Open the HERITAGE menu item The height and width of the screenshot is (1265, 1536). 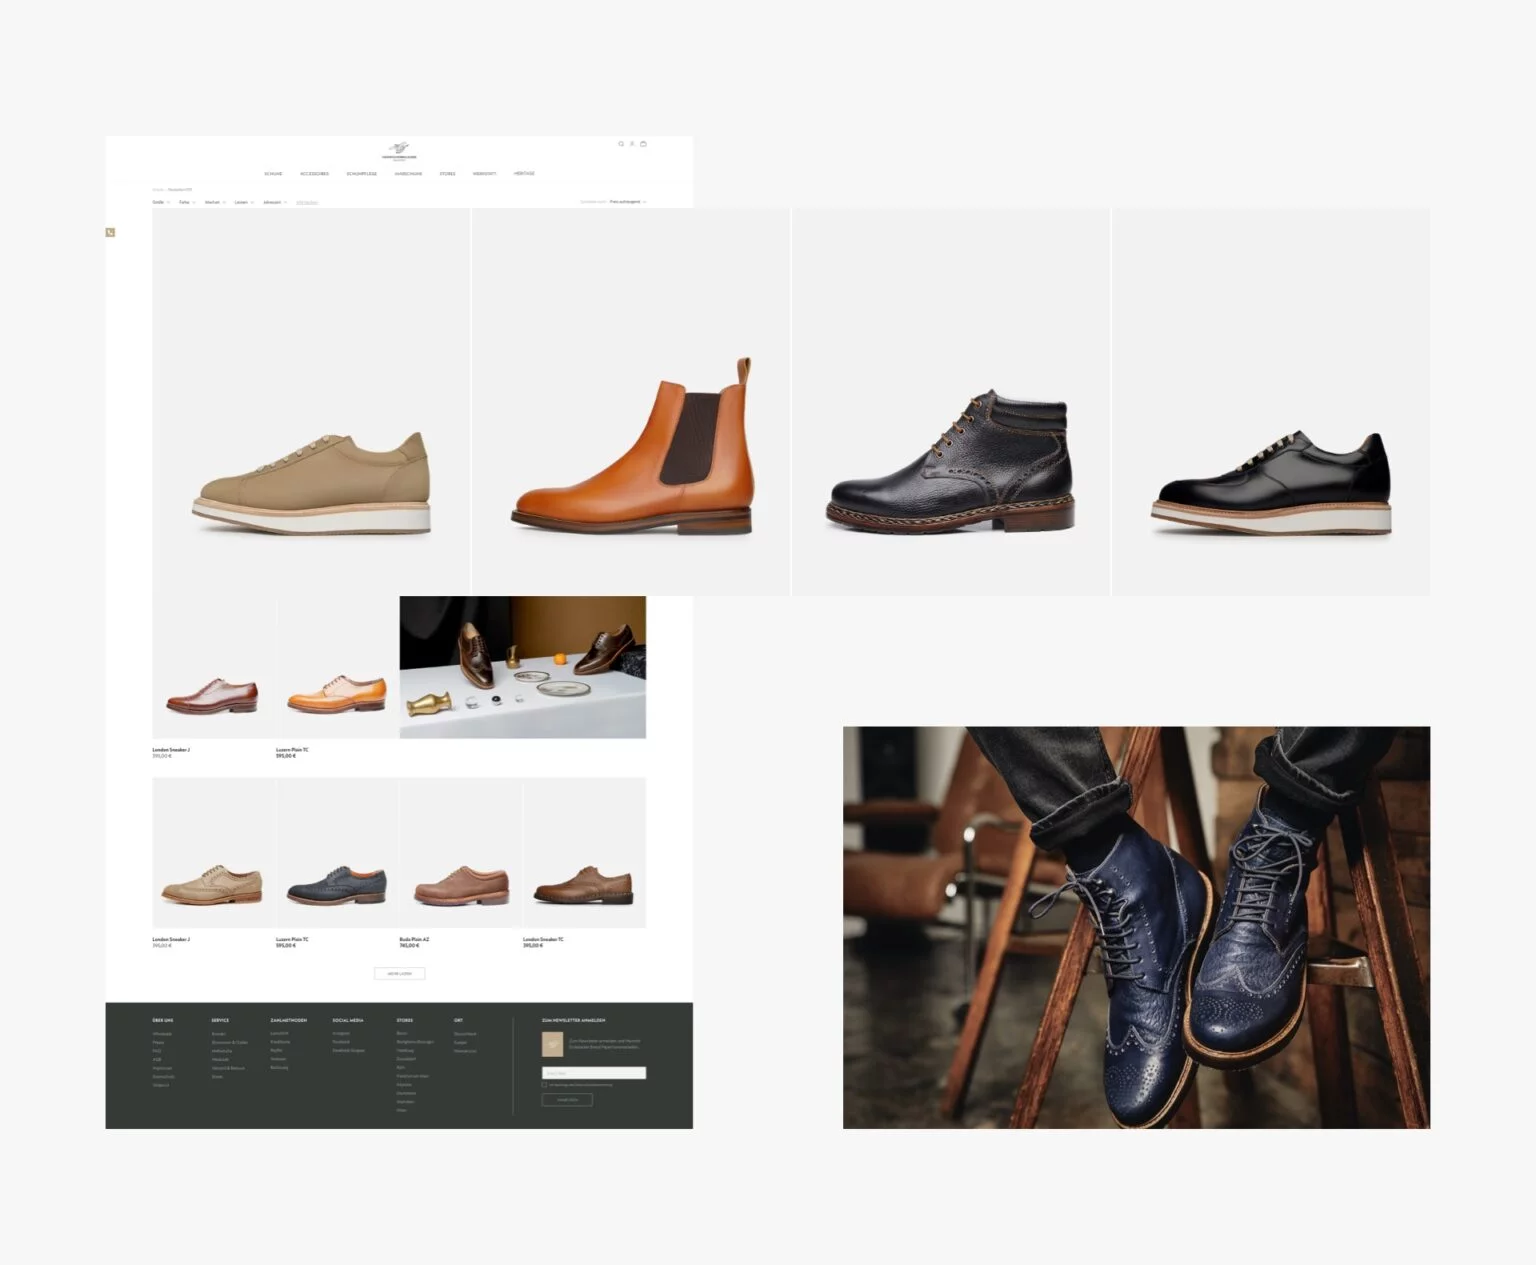coord(523,172)
